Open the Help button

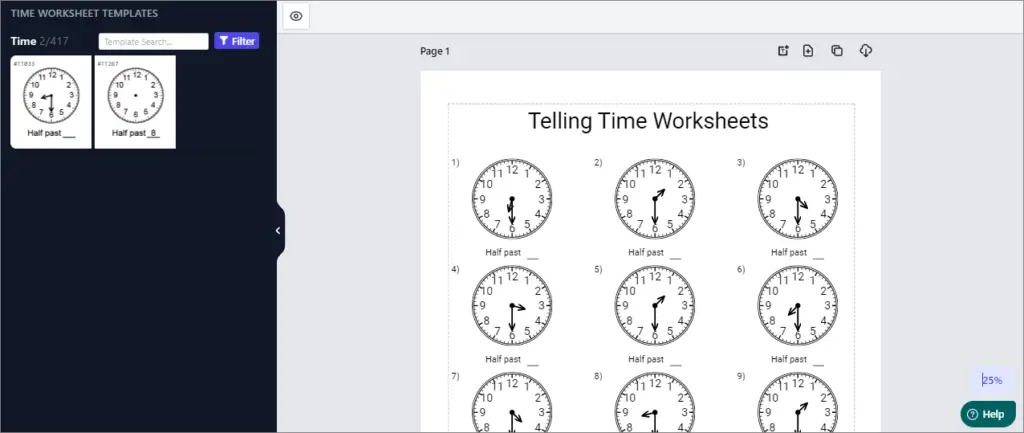pos(987,414)
